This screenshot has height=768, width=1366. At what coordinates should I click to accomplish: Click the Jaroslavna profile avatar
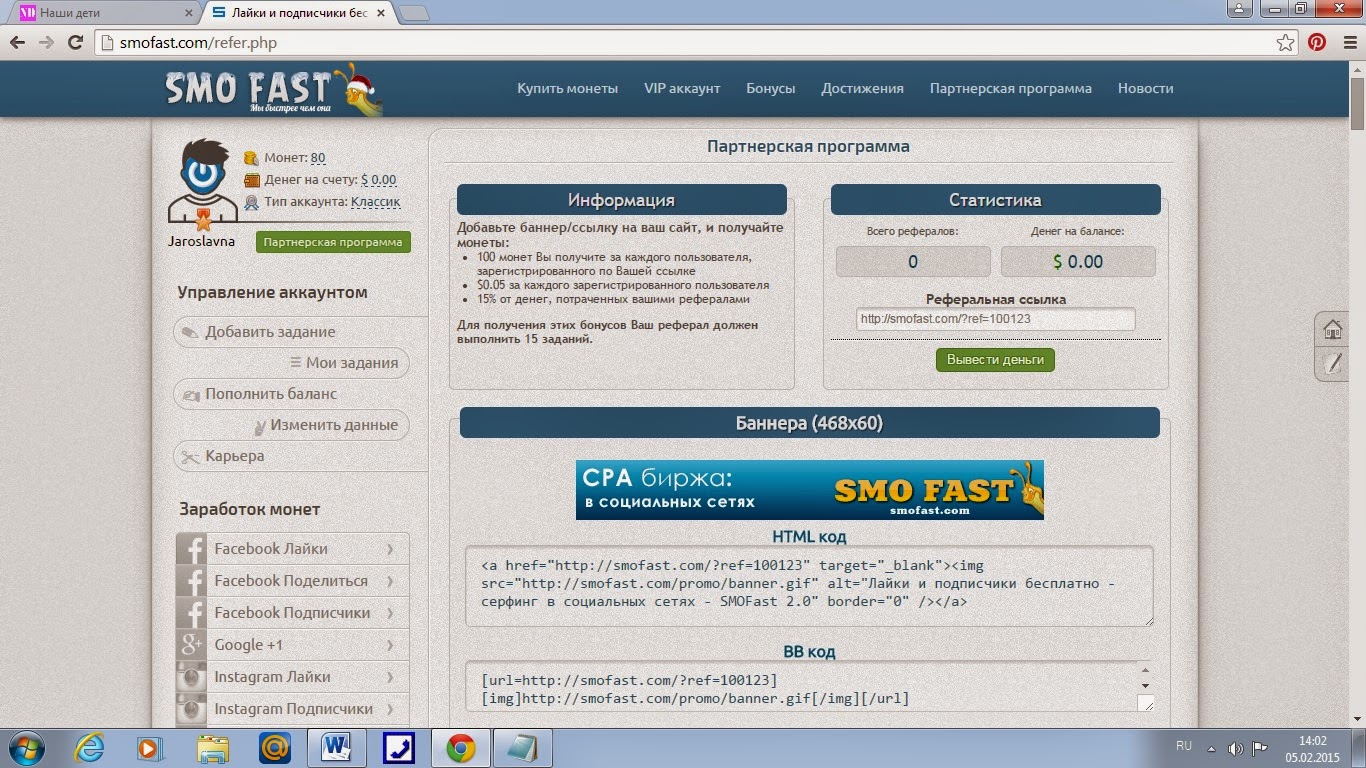pyautogui.click(x=202, y=182)
